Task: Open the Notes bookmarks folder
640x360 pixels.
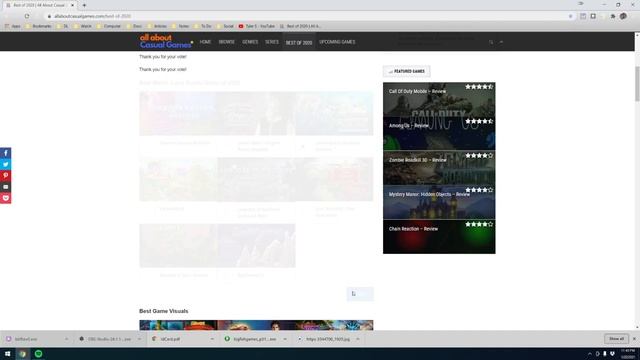Action: (180, 26)
